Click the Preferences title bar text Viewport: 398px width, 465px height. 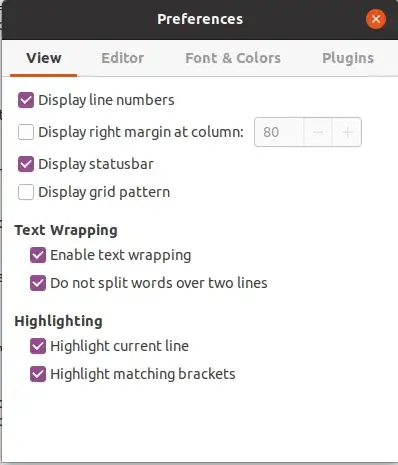200,19
